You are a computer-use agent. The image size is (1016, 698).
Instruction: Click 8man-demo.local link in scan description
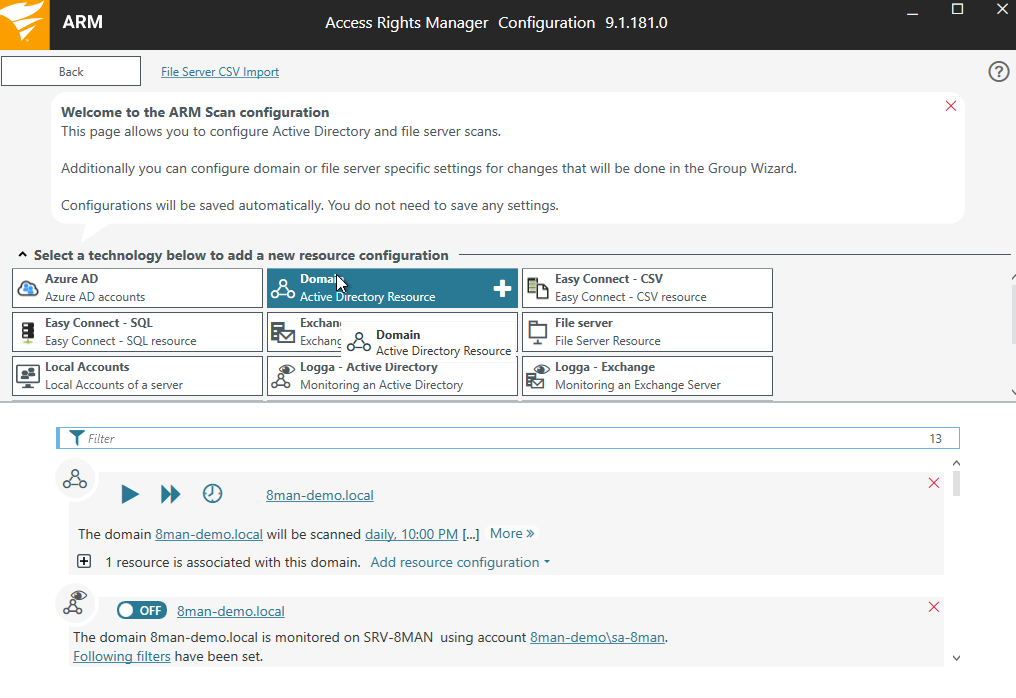pyautogui.click(x=209, y=535)
